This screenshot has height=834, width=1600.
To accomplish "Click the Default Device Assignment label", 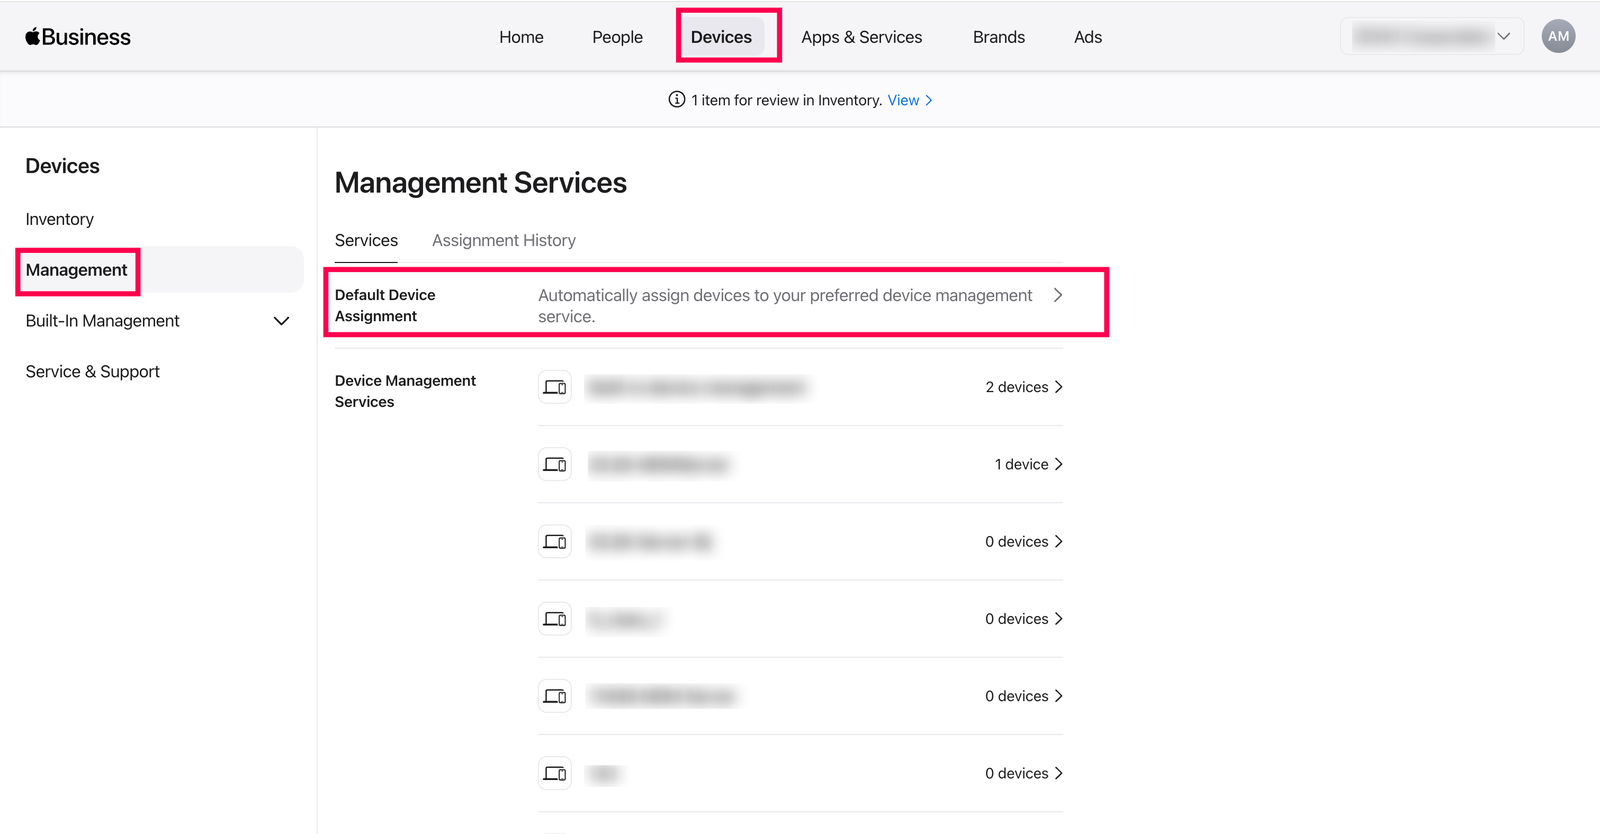I will (385, 306).
